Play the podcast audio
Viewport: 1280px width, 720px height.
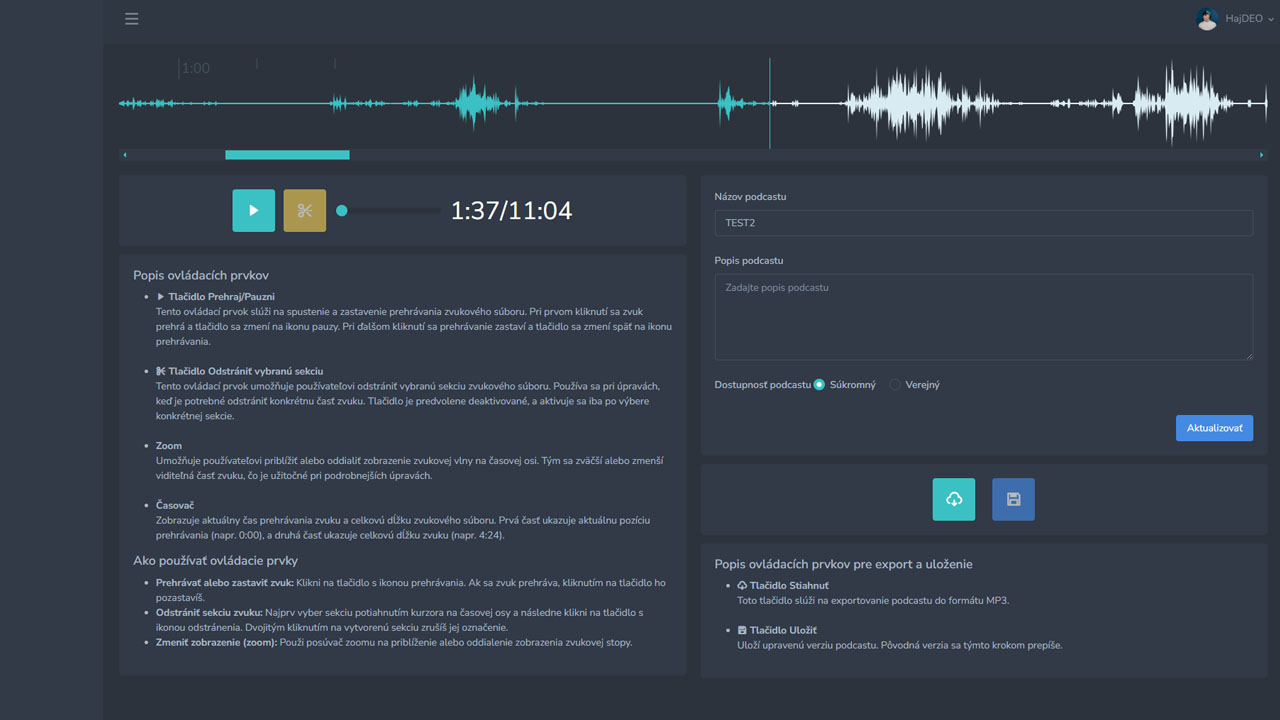[254, 211]
